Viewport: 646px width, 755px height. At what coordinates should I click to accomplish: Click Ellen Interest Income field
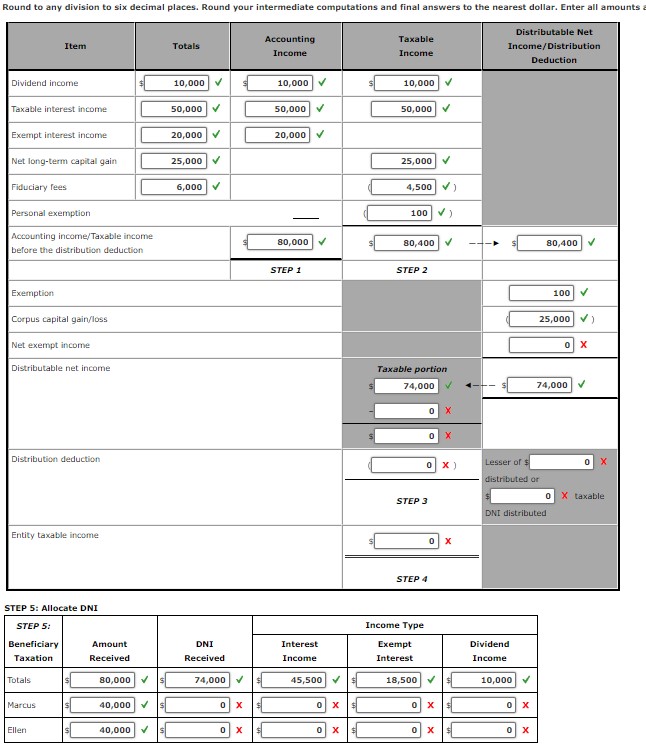[x=294, y=730]
